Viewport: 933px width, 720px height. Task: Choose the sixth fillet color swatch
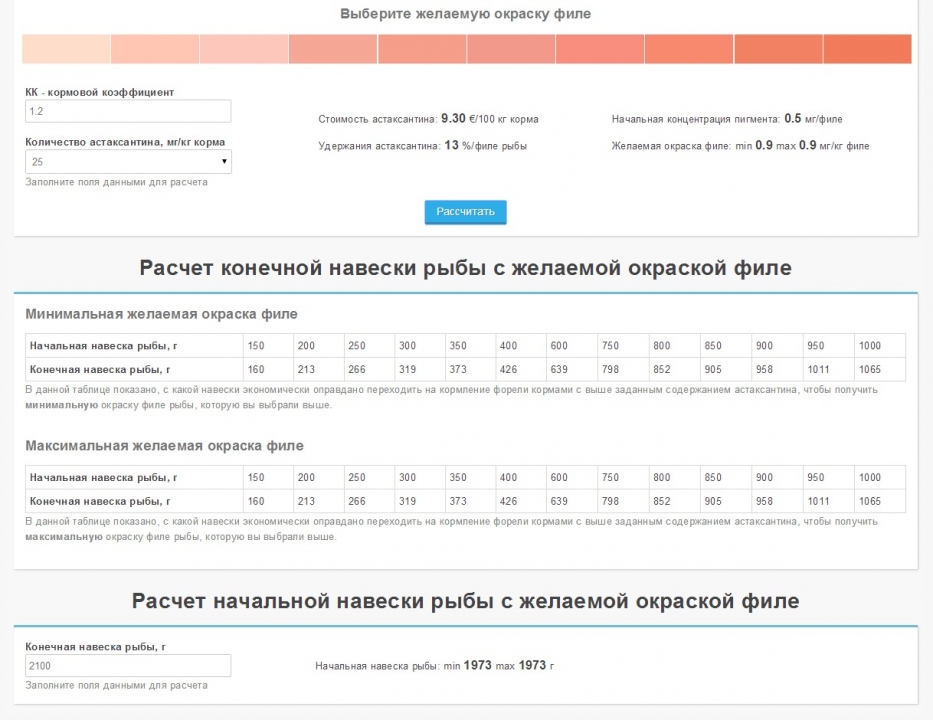pos(511,49)
